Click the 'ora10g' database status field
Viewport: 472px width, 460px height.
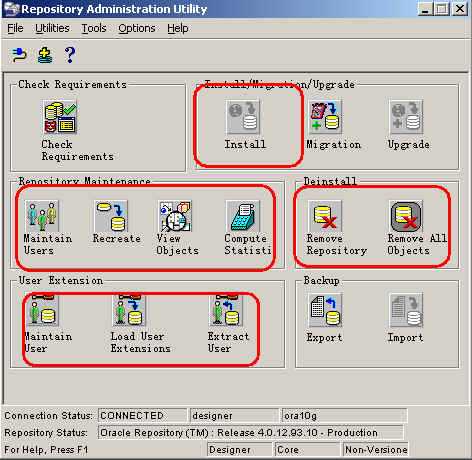(344, 416)
